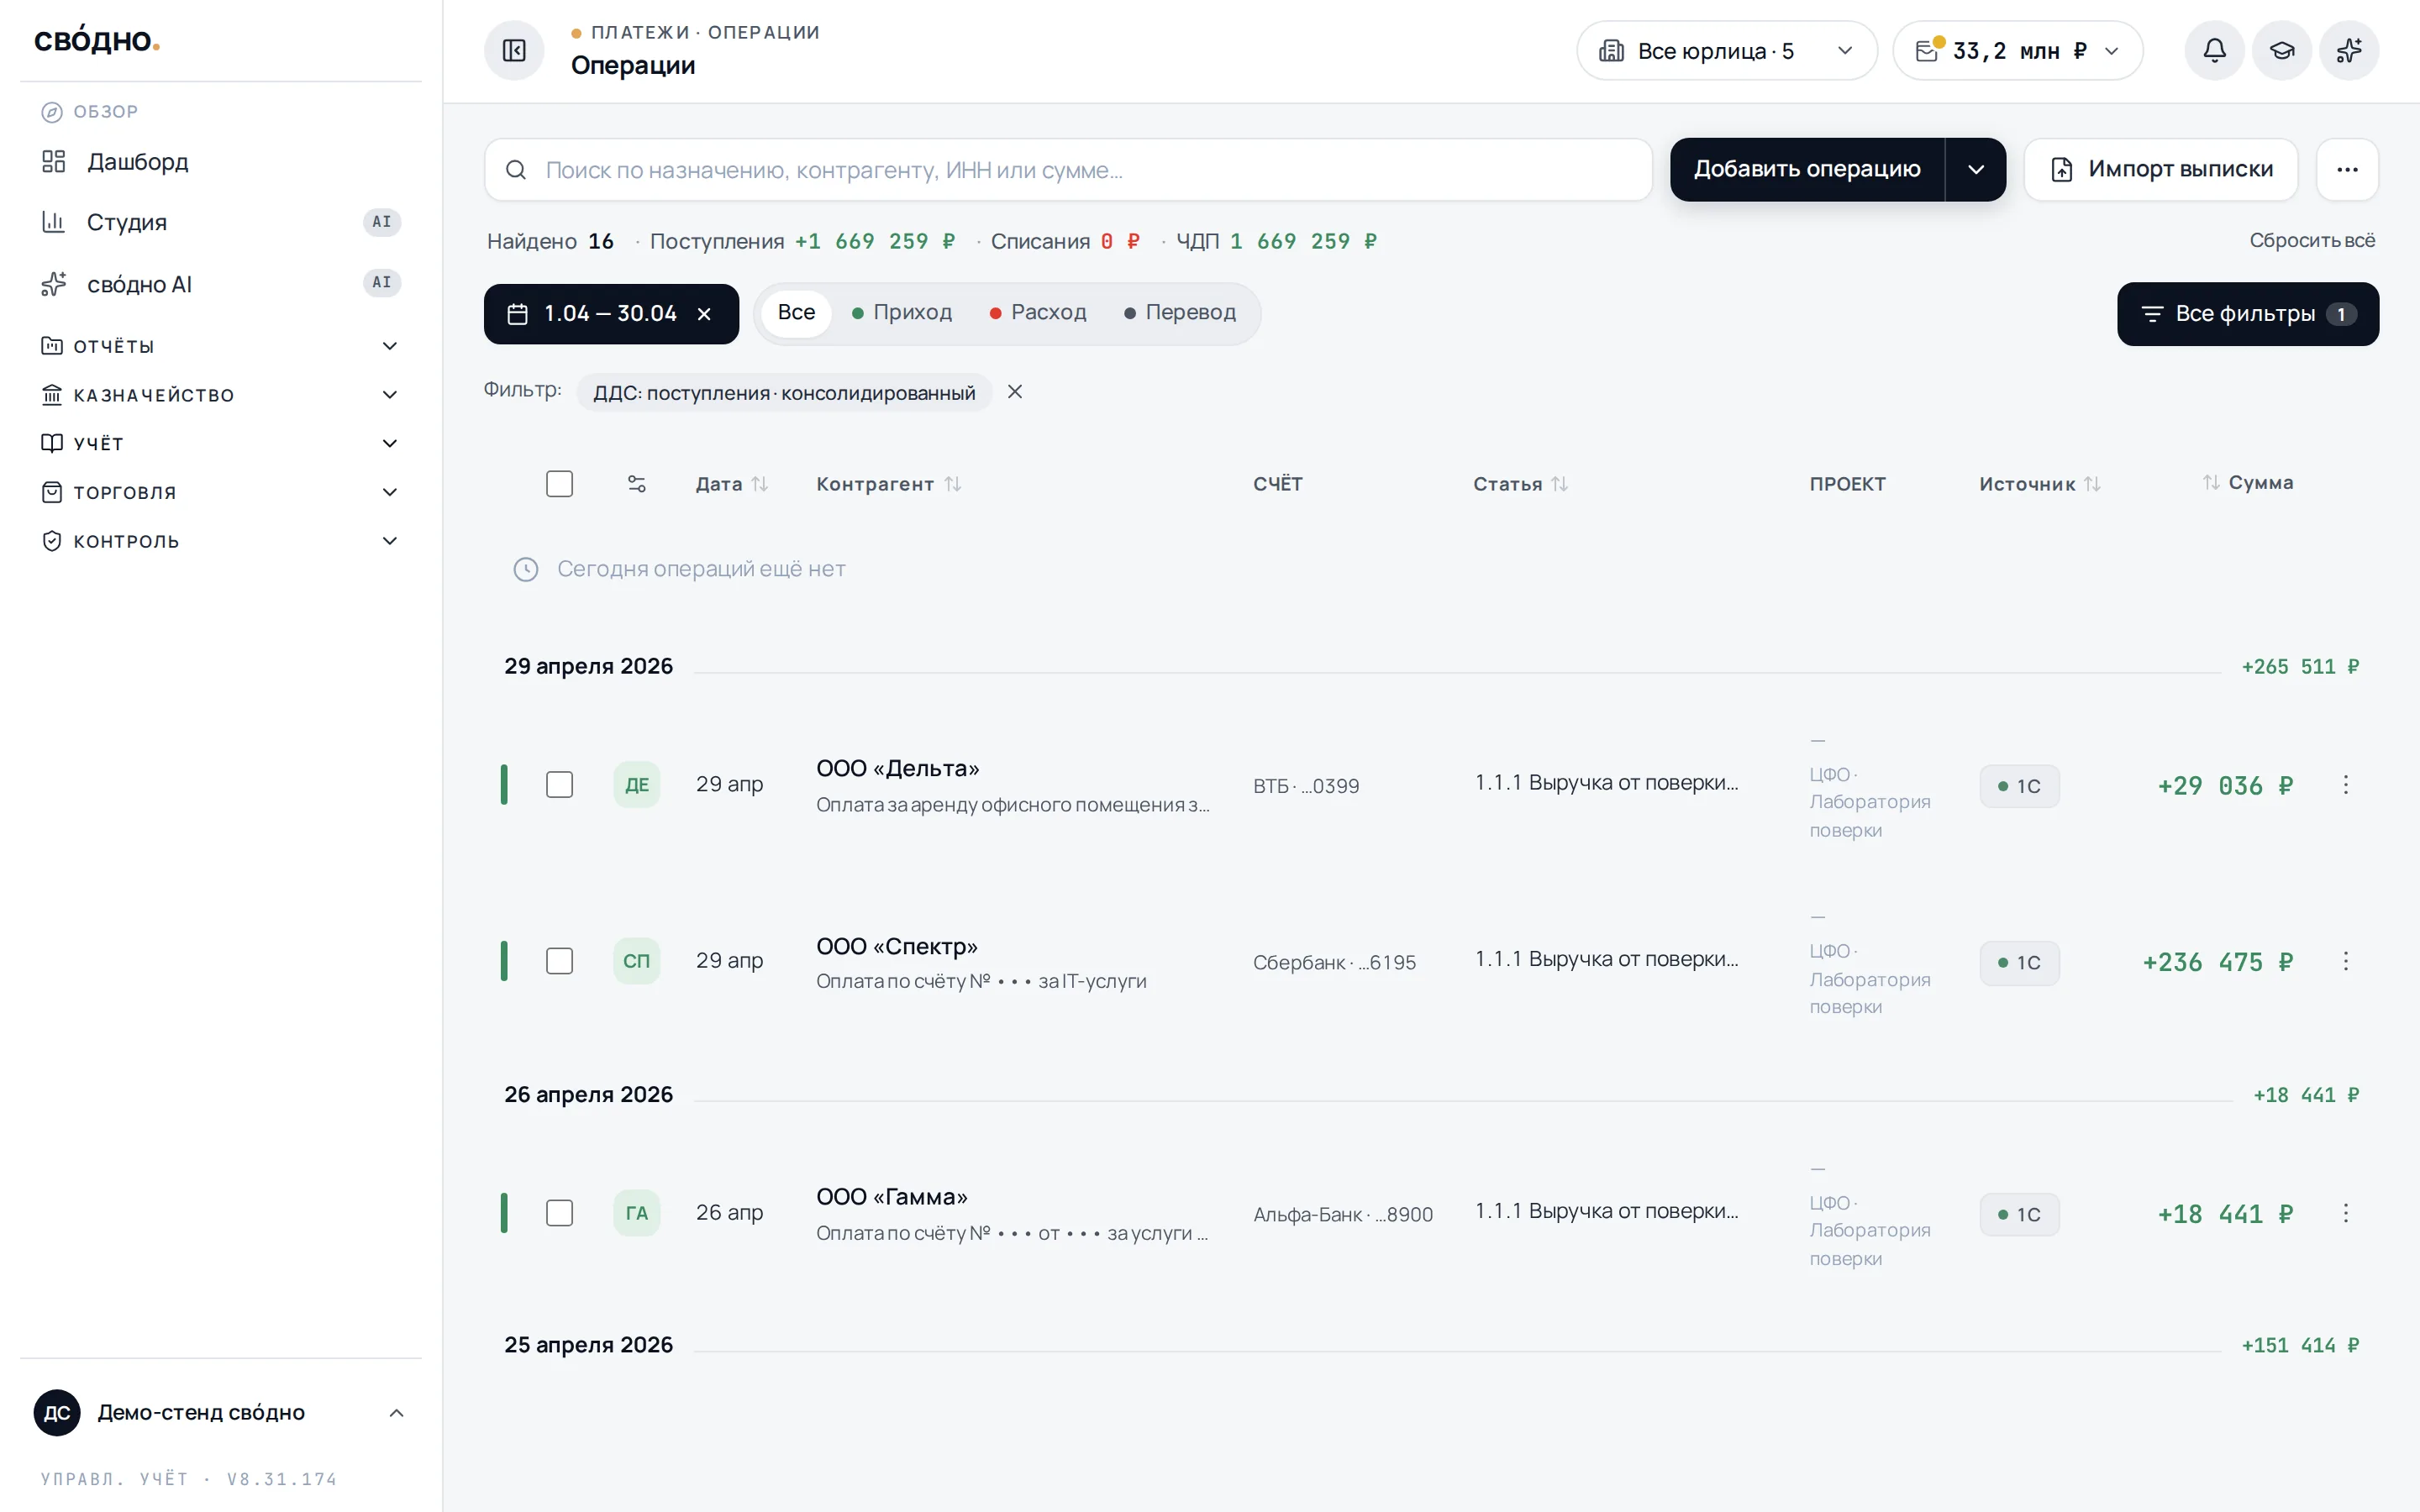Image resolution: width=2420 pixels, height=1512 pixels.
Task: Click Сбросить всё link
Action: (2311, 241)
